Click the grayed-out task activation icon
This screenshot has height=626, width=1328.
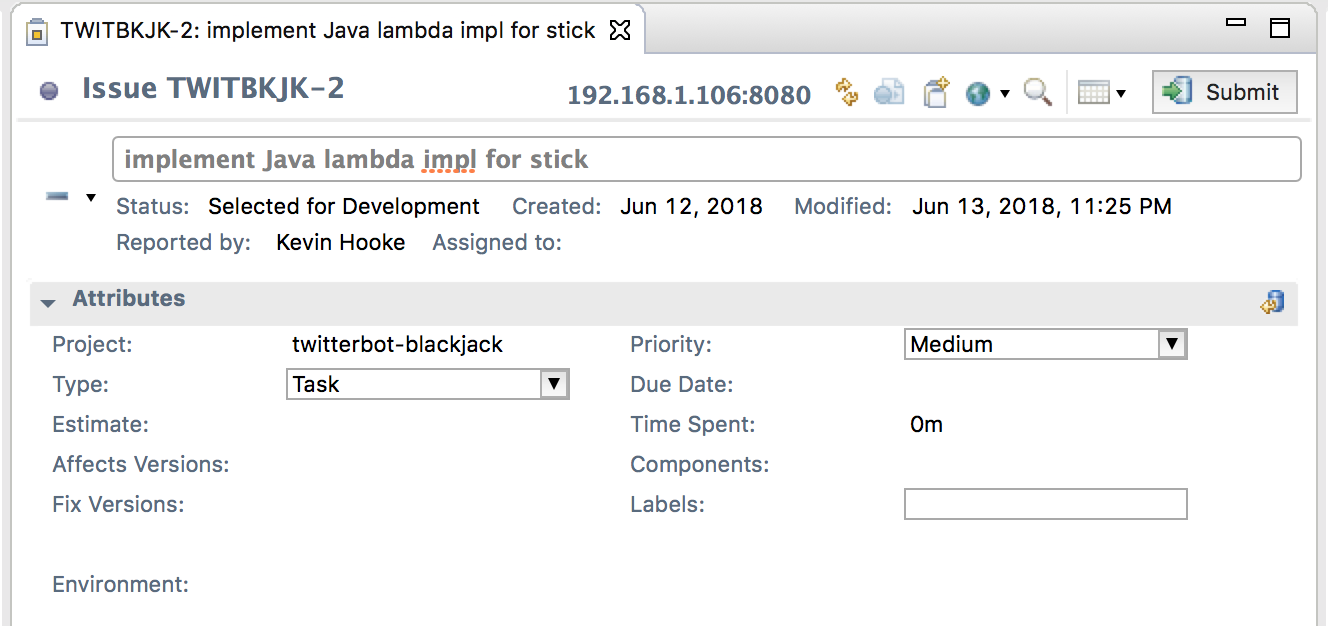tap(889, 93)
